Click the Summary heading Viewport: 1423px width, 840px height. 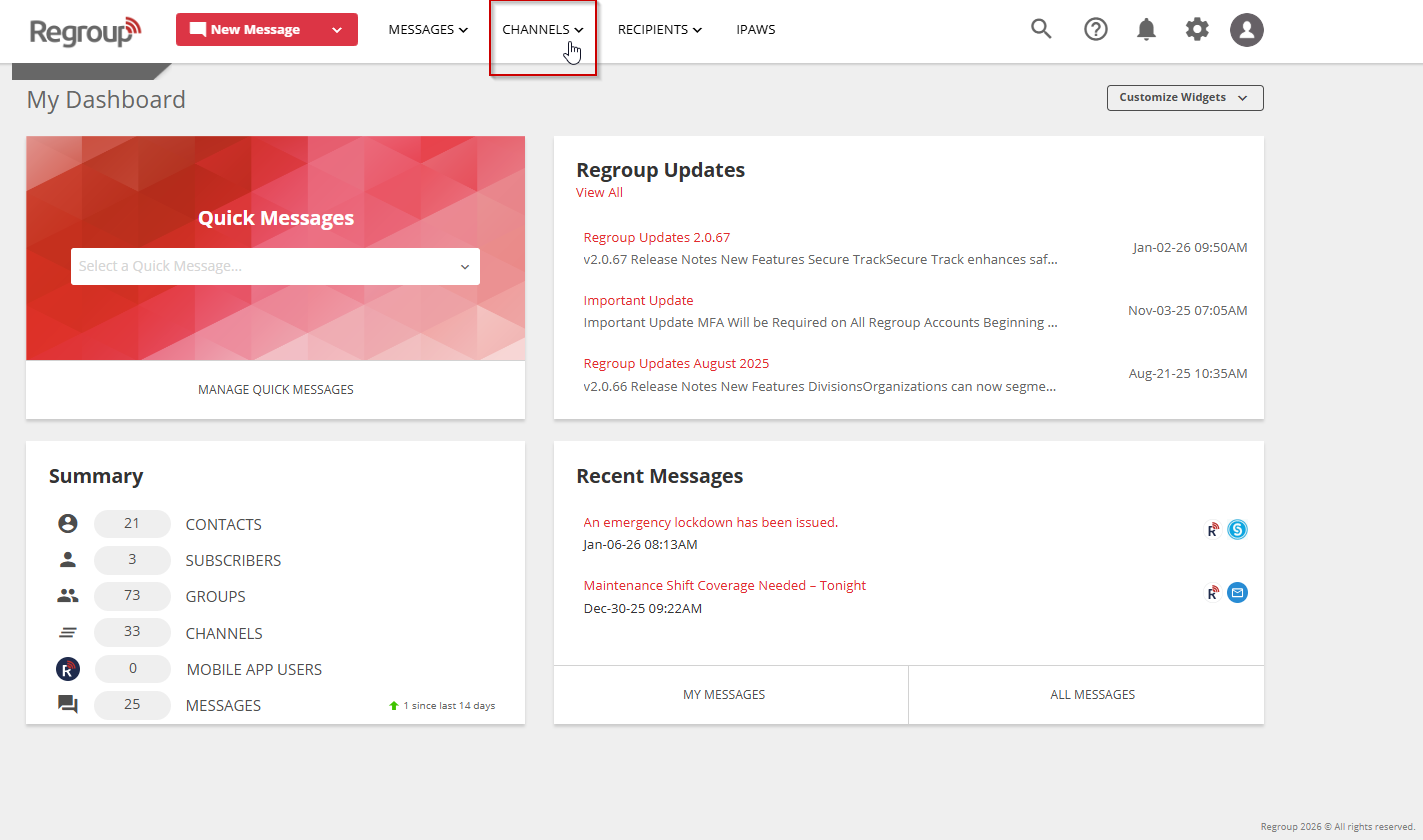pos(96,477)
